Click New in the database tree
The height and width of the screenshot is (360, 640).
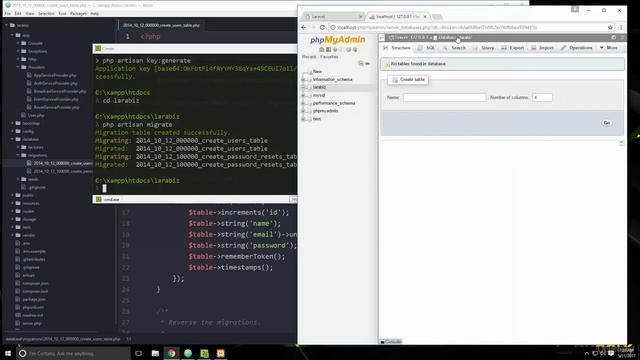tap(317, 71)
